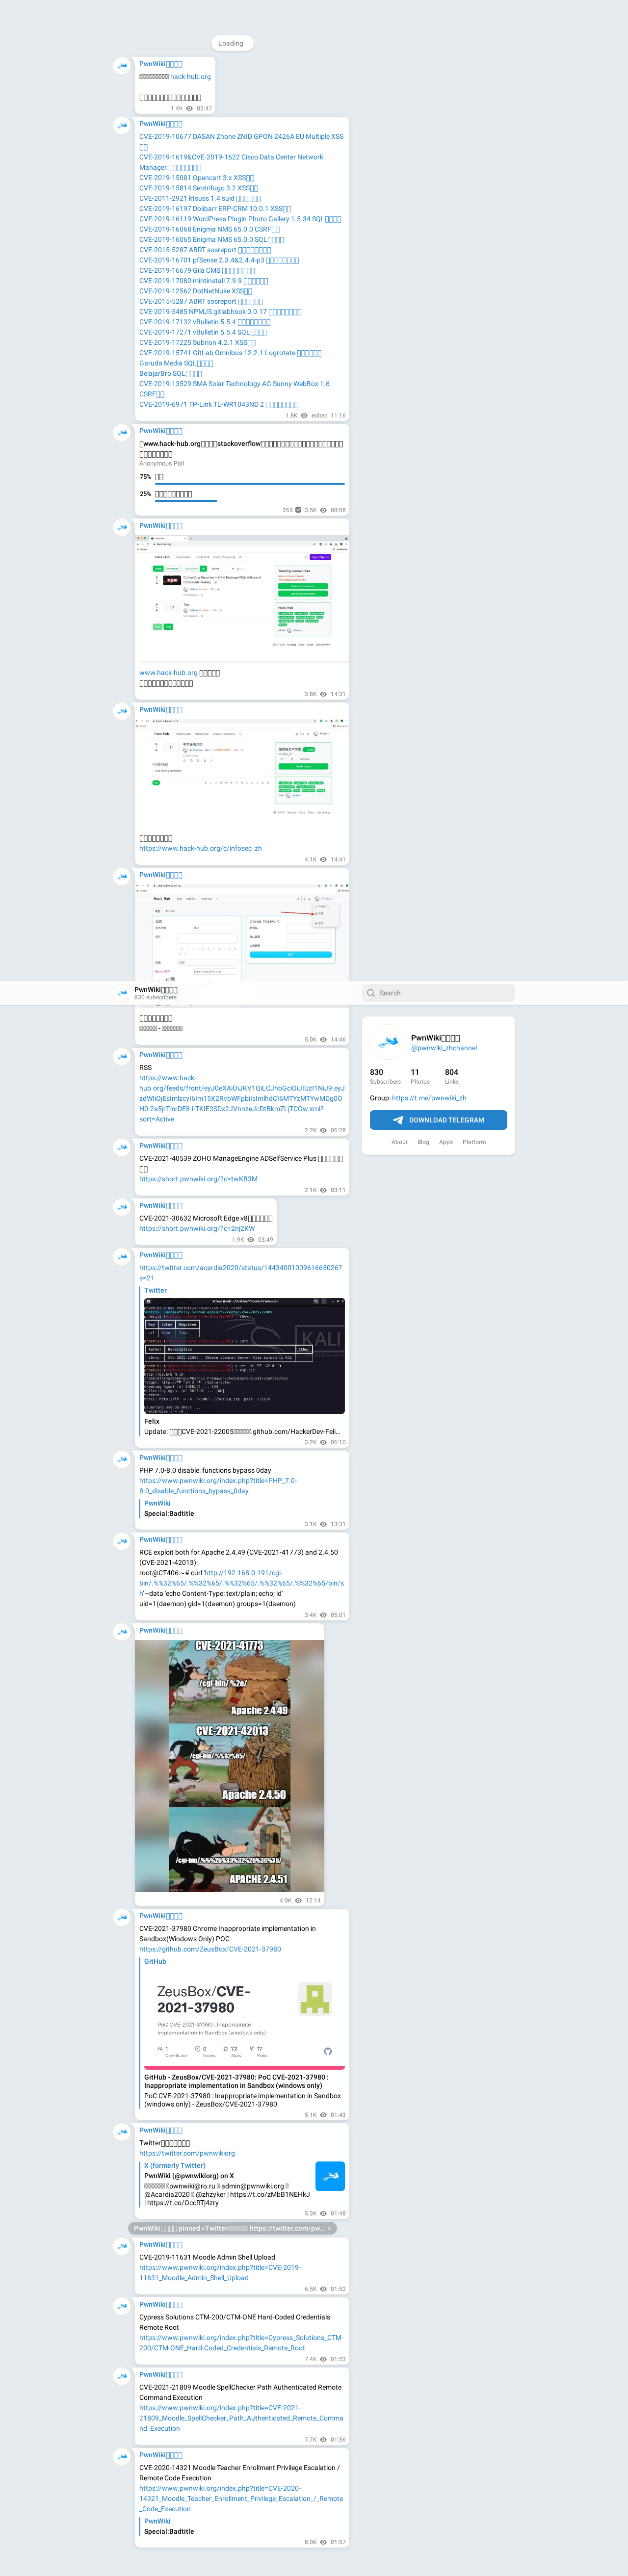Viewport: 628px width, 2576px height.
Task: Open the hack-hub.org link in first message
Action: pos(190,77)
